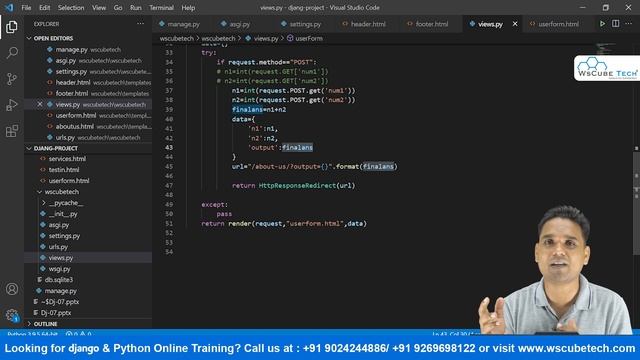Open the Selection menu
This screenshot has width=640, height=360.
point(71,8)
